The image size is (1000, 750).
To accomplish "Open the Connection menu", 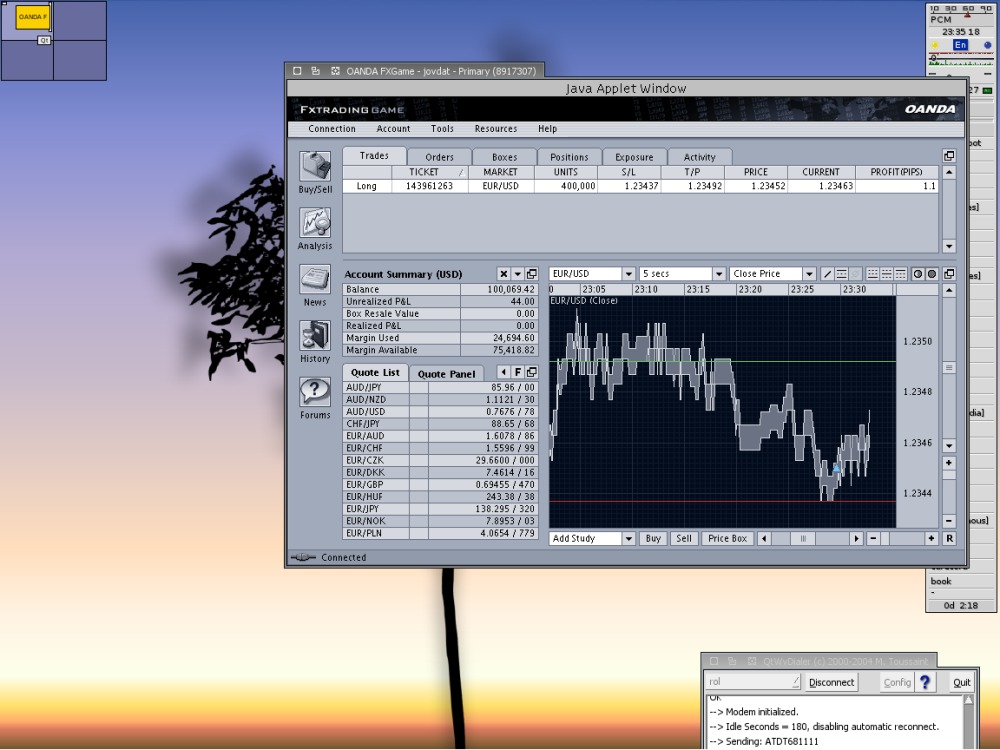I will [332, 129].
